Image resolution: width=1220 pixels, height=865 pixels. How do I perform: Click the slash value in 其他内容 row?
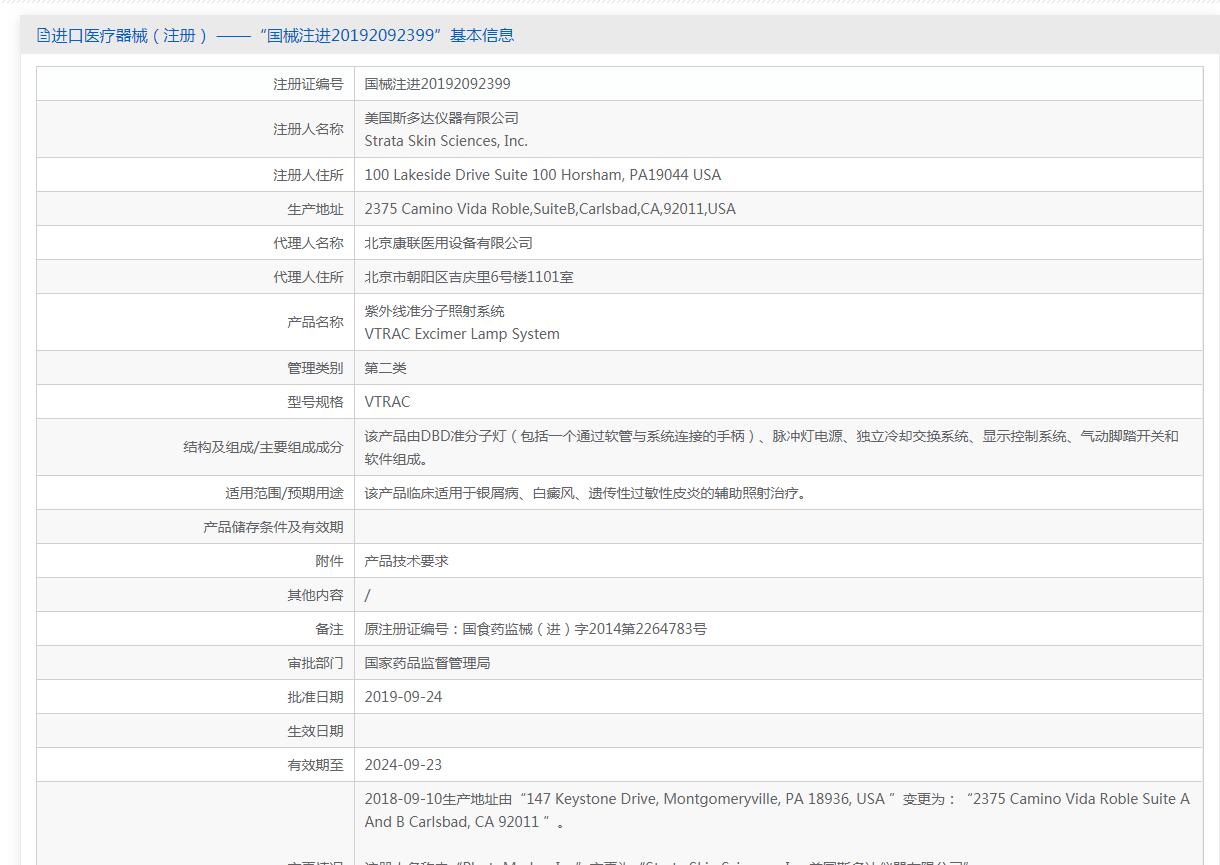[x=367, y=595]
